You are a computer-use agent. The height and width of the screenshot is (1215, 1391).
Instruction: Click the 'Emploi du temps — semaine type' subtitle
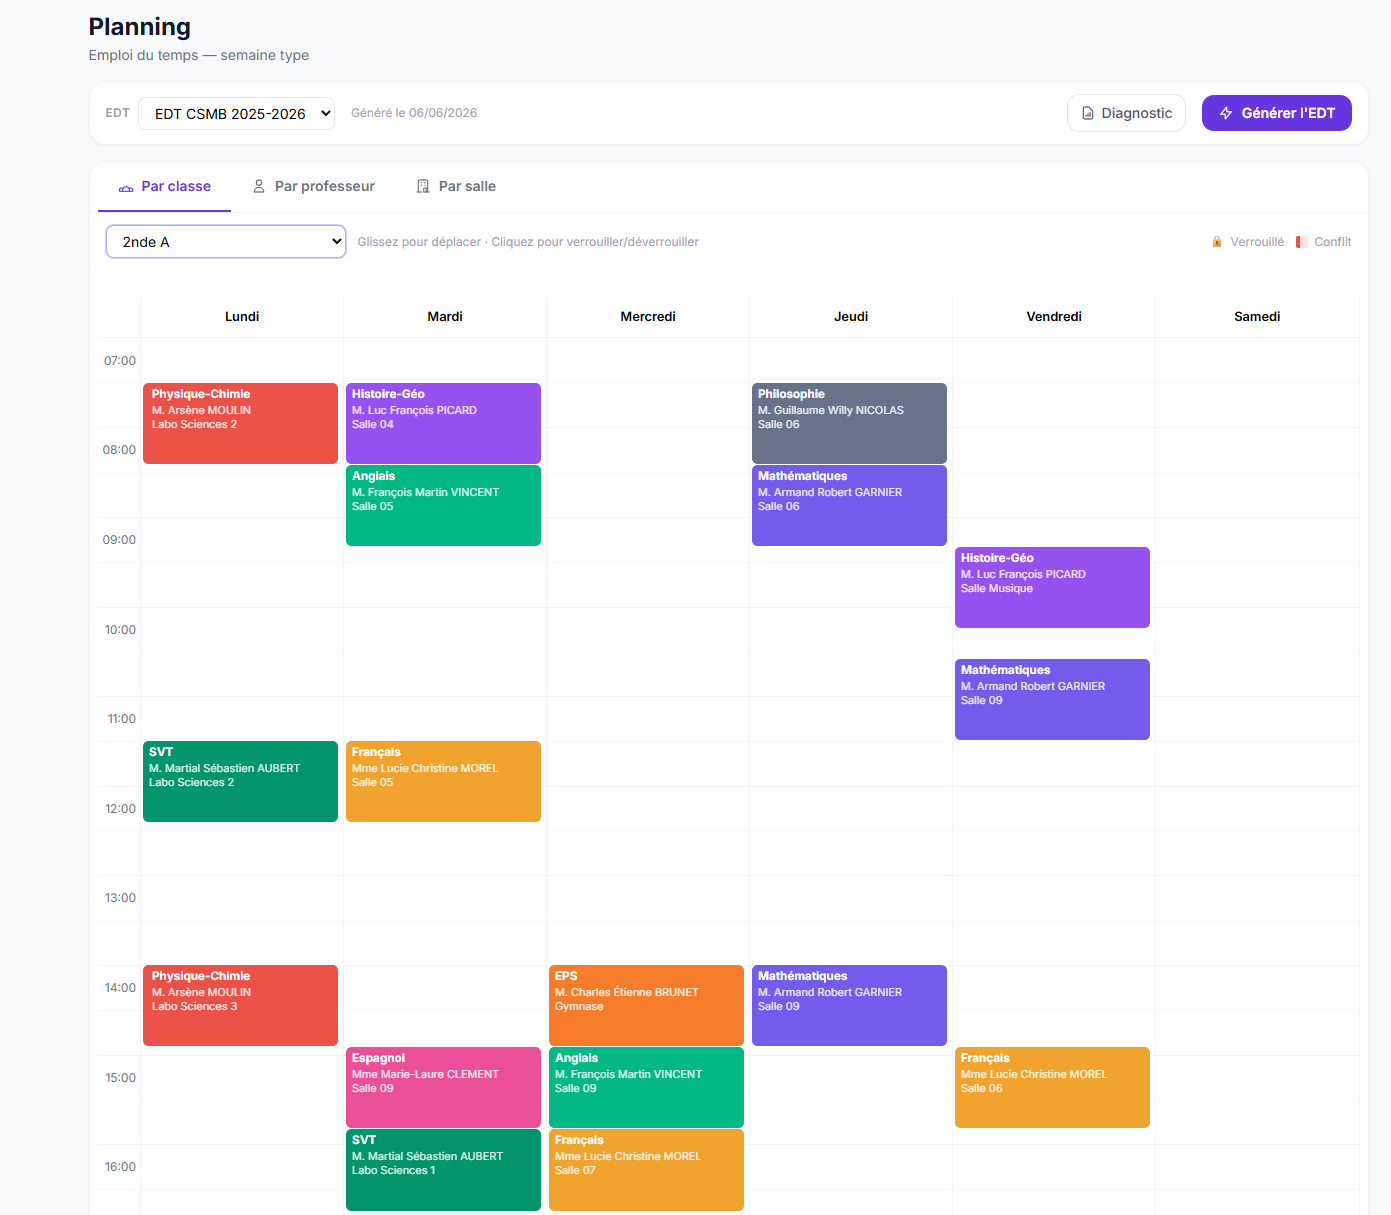(199, 55)
